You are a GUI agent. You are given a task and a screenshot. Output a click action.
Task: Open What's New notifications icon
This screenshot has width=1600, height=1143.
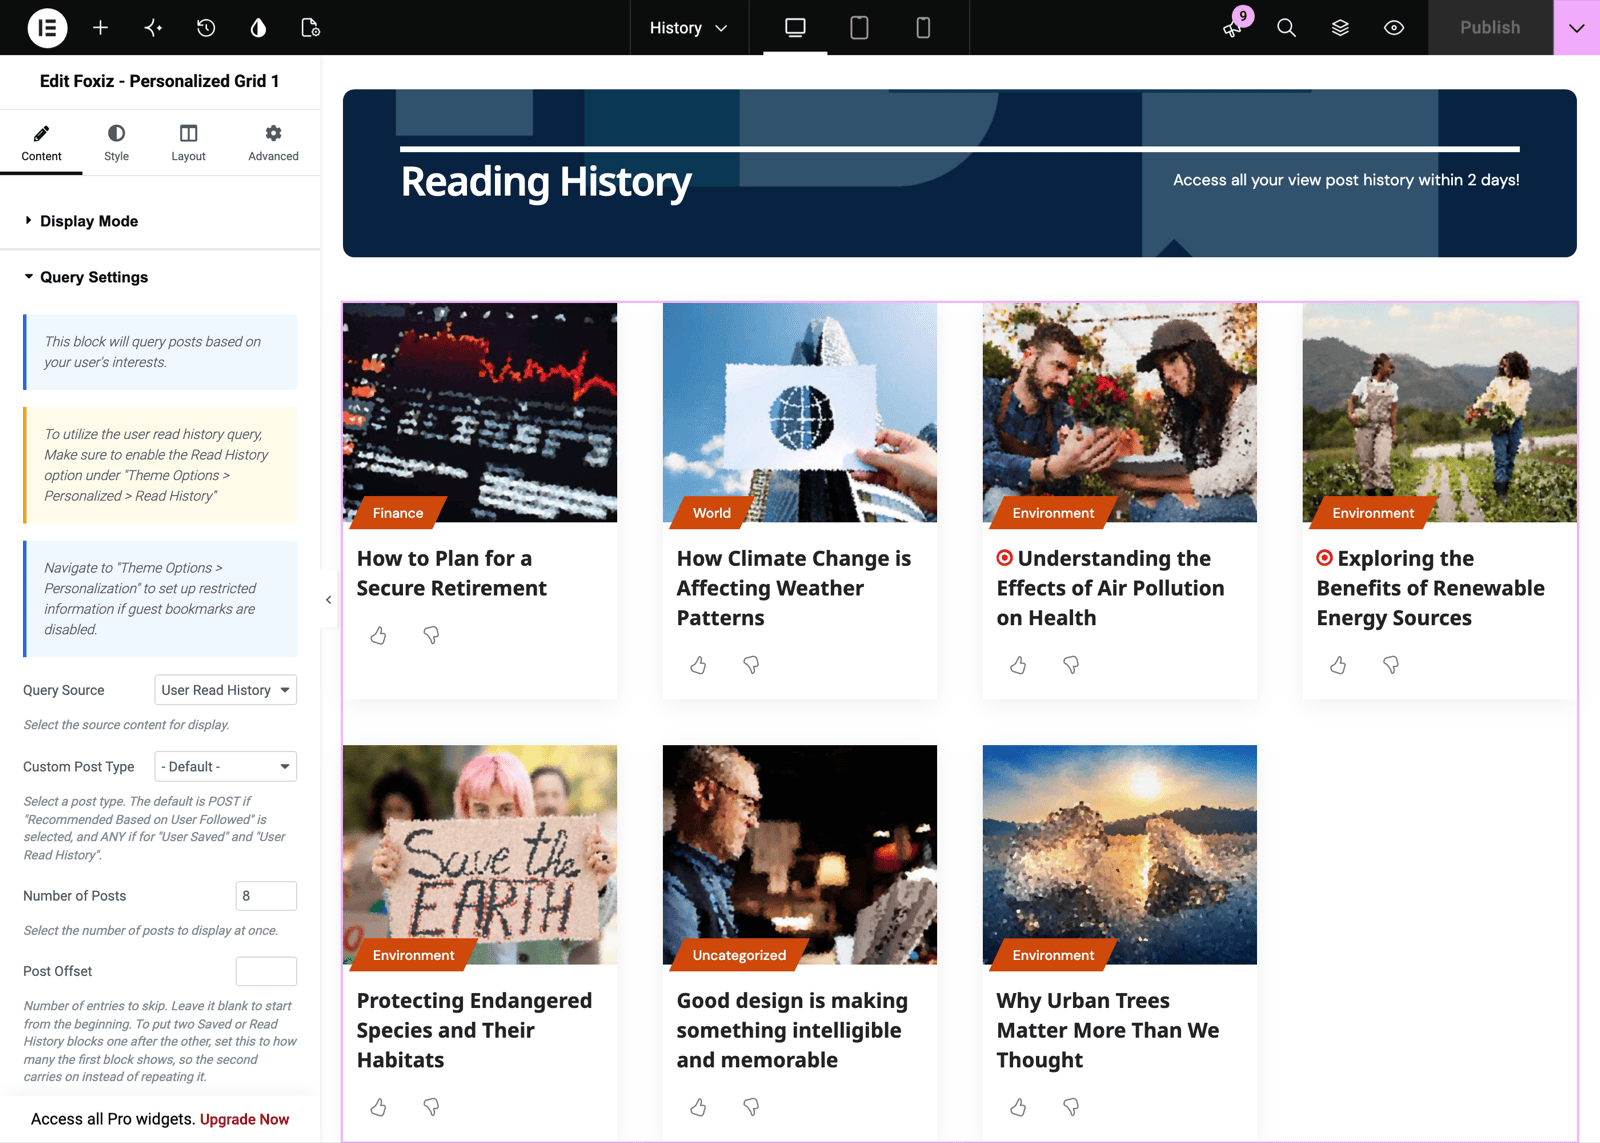point(1233,27)
